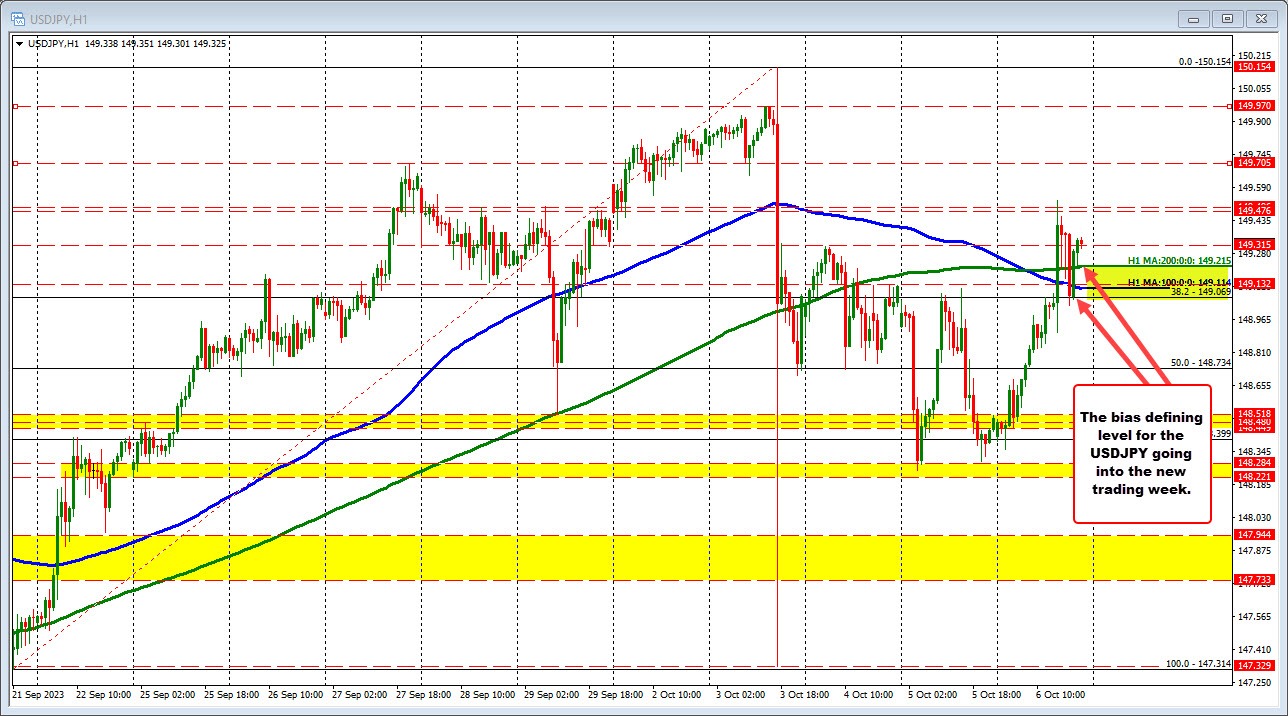The height and width of the screenshot is (716, 1288).
Task: Minimize the USDJPY,H1 chart window
Action: [x=1194, y=18]
